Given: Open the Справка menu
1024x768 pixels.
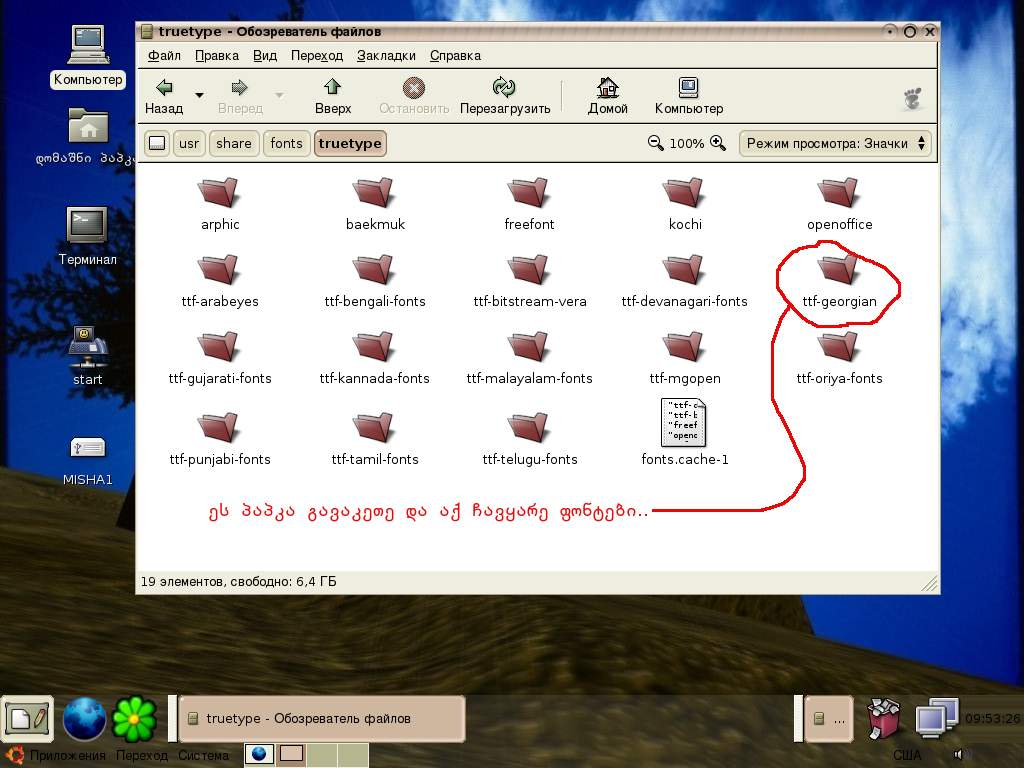Looking at the screenshot, I should [455, 56].
